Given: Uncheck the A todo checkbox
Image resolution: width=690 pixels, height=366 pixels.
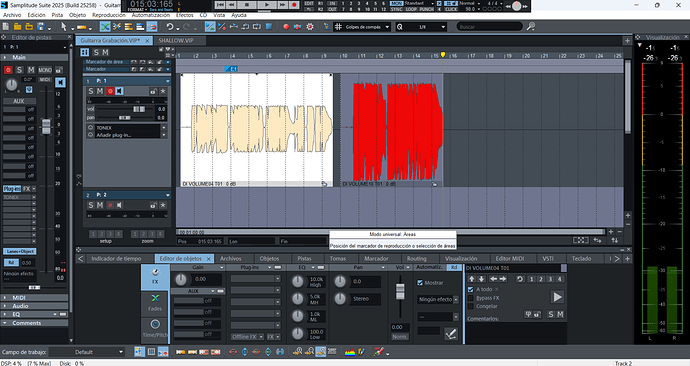Looking at the screenshot, I should (470, 289).
